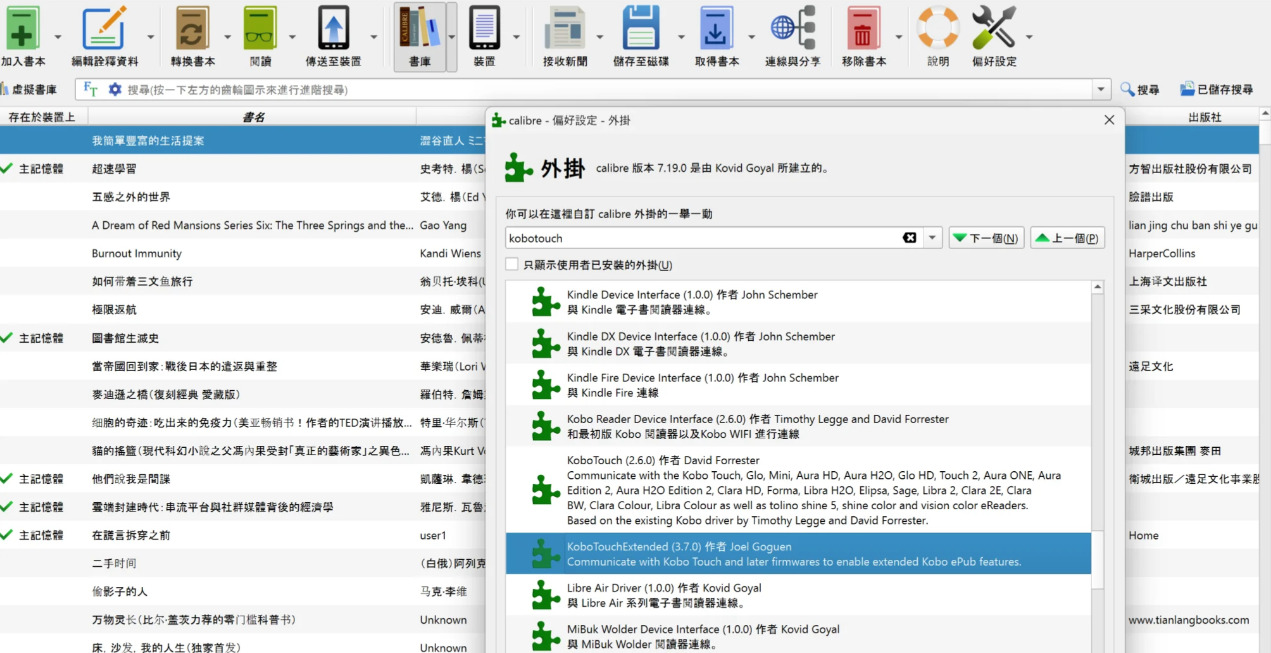Open the 虛擬書庫 virtual library menu
This screenshot has width=1271, height=653.
(30, 89)
